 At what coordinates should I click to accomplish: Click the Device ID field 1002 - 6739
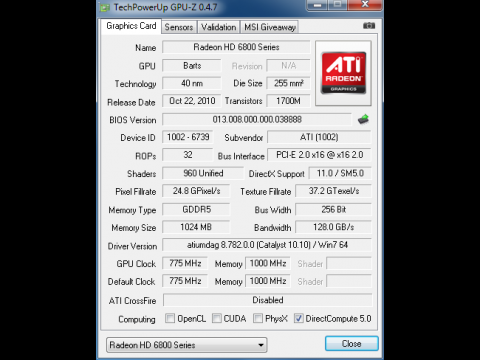188,137
